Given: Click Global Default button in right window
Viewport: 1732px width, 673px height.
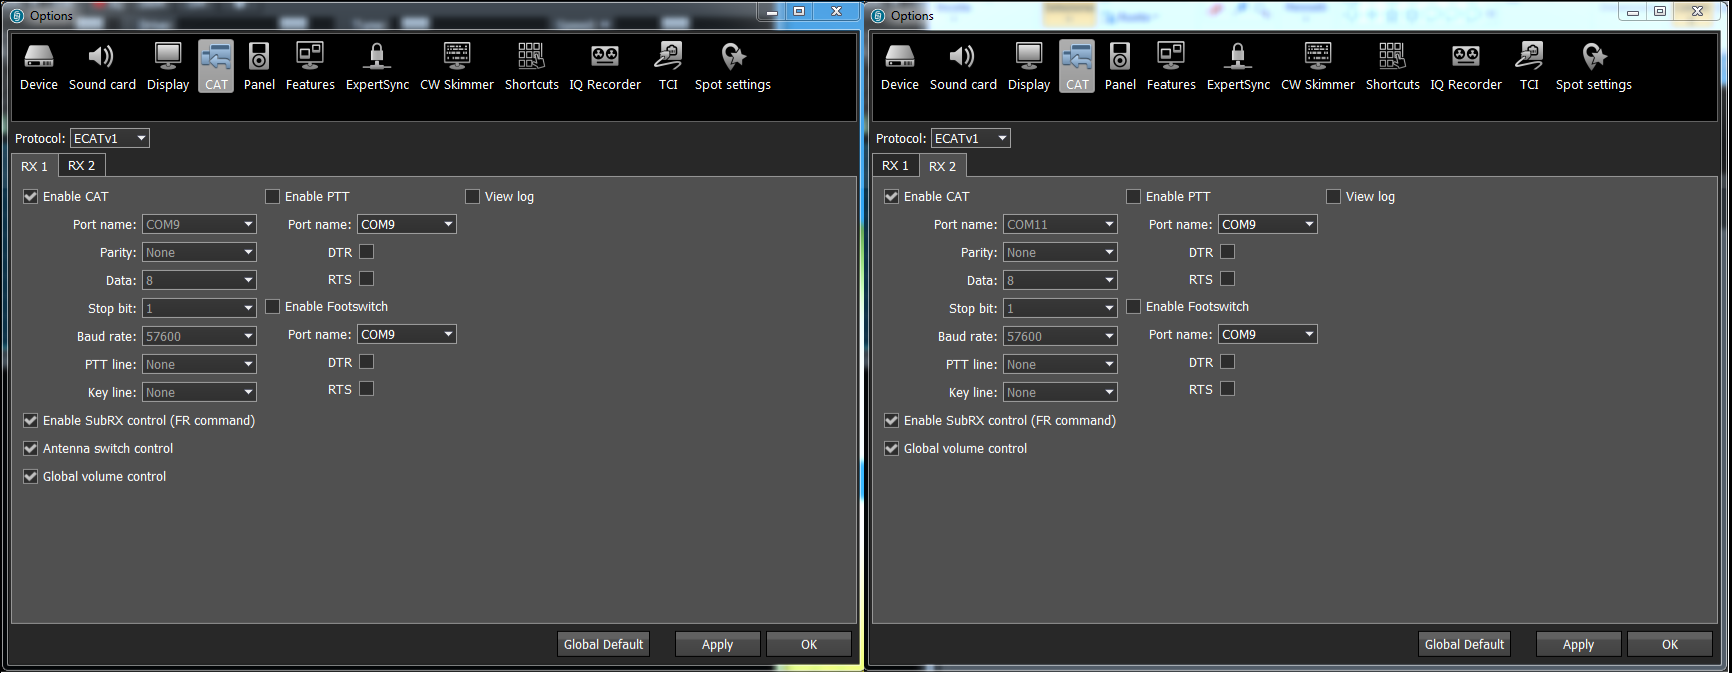Looking at the screenshot, I should (1464, 645).
